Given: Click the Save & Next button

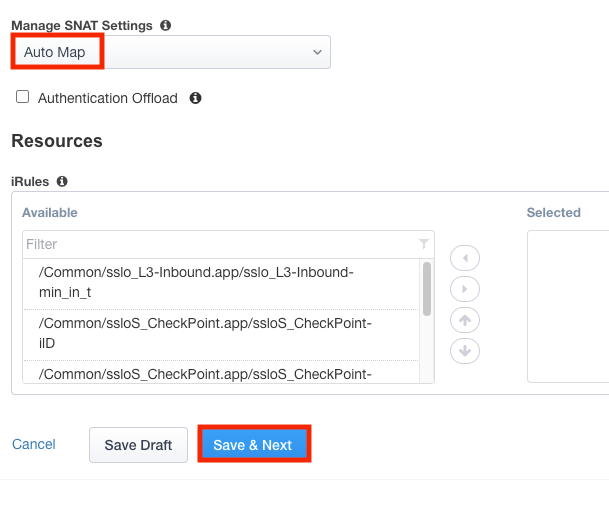Looking at the screenshot, I should (x=253, y=445).
